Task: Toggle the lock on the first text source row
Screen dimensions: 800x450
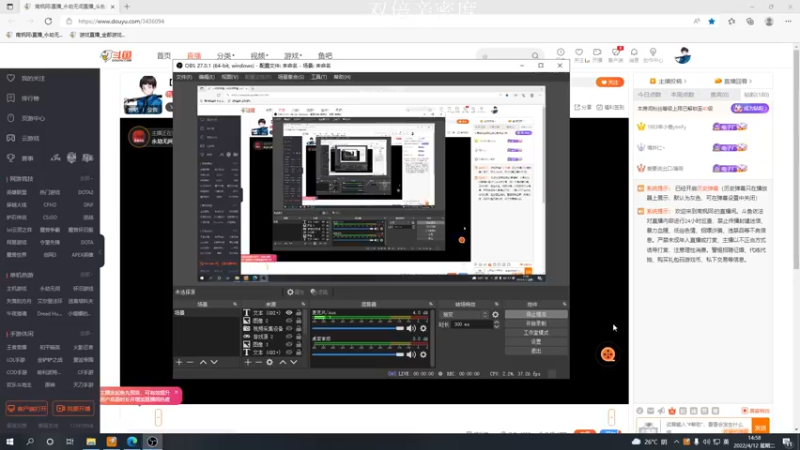Action: tap(299, 313)
